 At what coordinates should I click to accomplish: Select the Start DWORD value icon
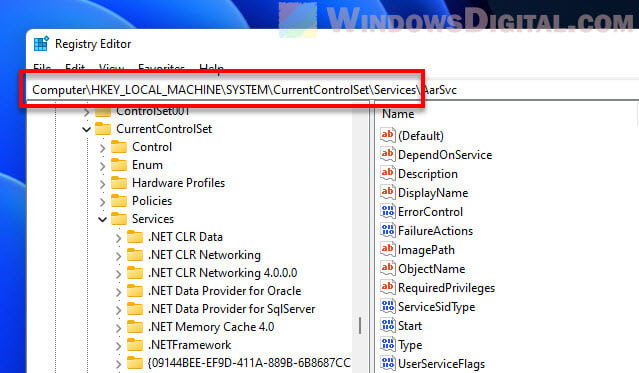tap(388, 325)
